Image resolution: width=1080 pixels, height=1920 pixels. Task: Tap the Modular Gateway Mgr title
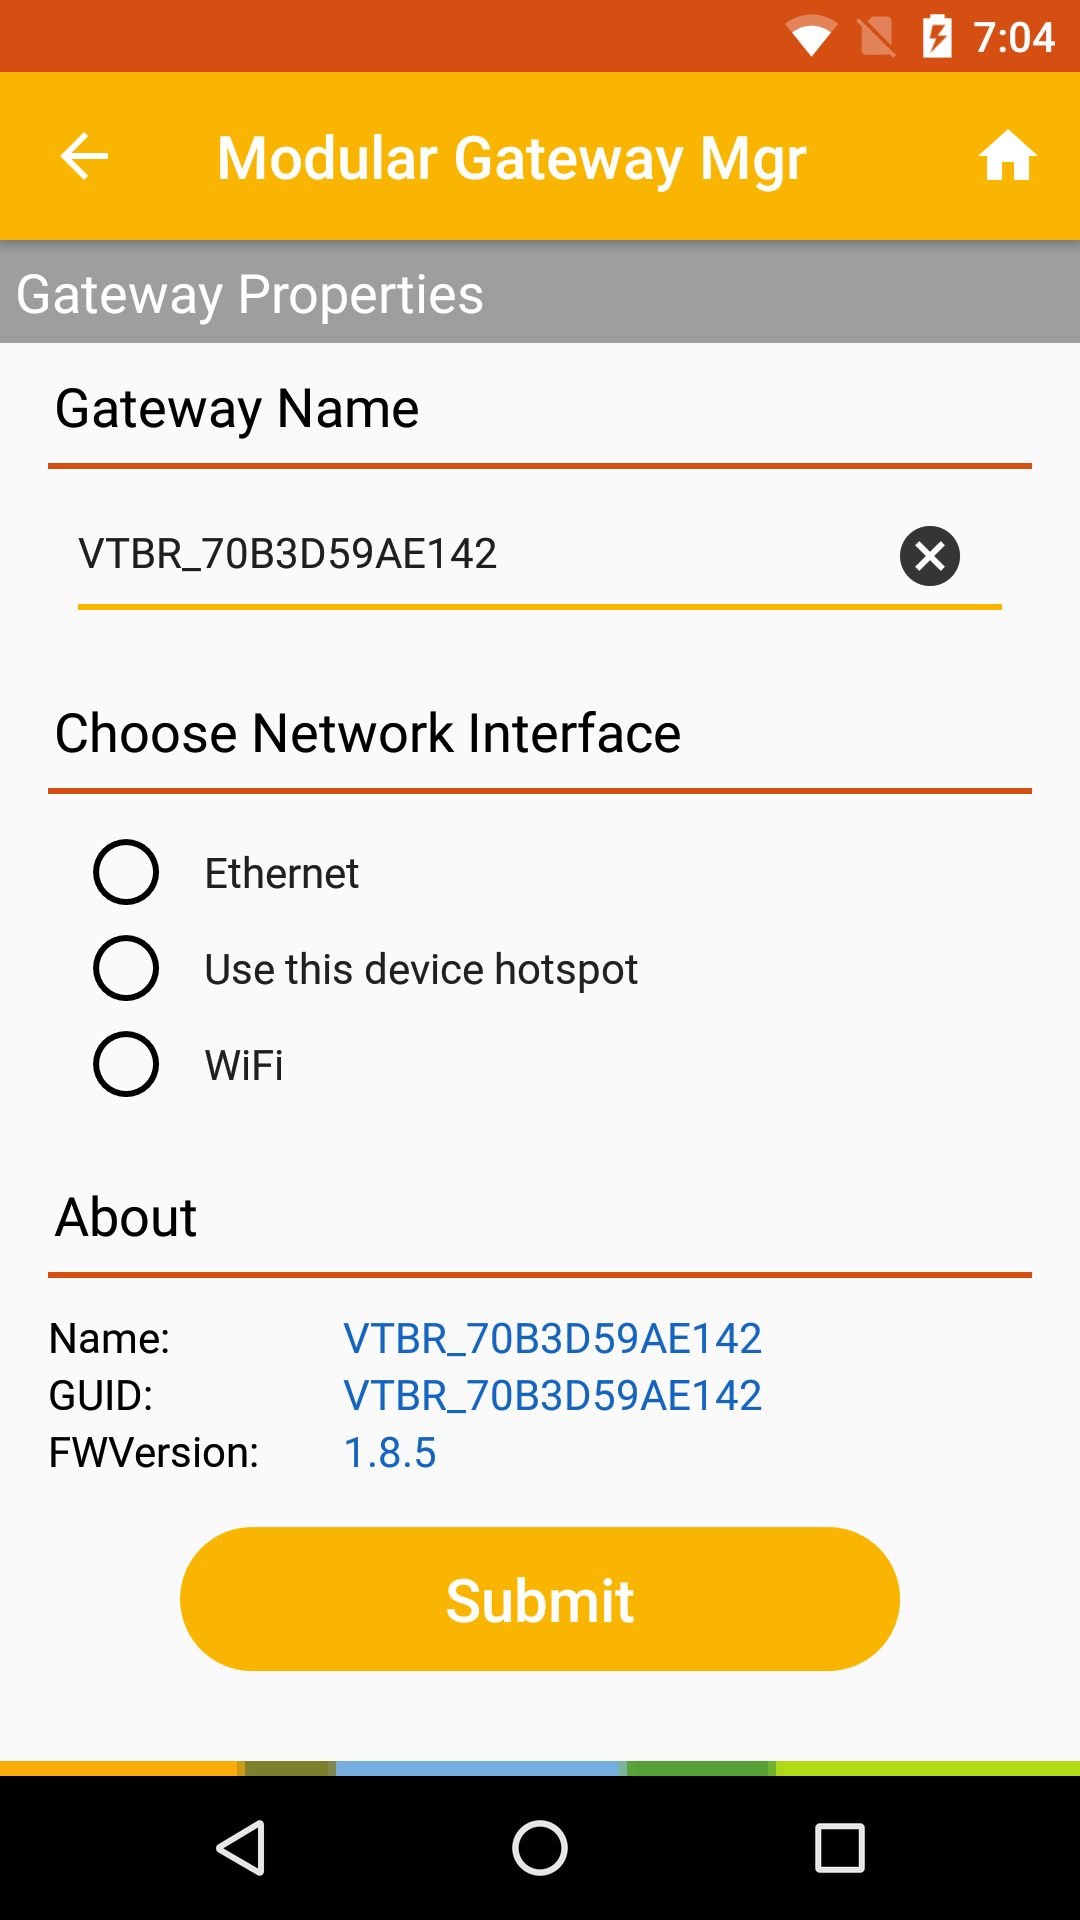[512, 158]
